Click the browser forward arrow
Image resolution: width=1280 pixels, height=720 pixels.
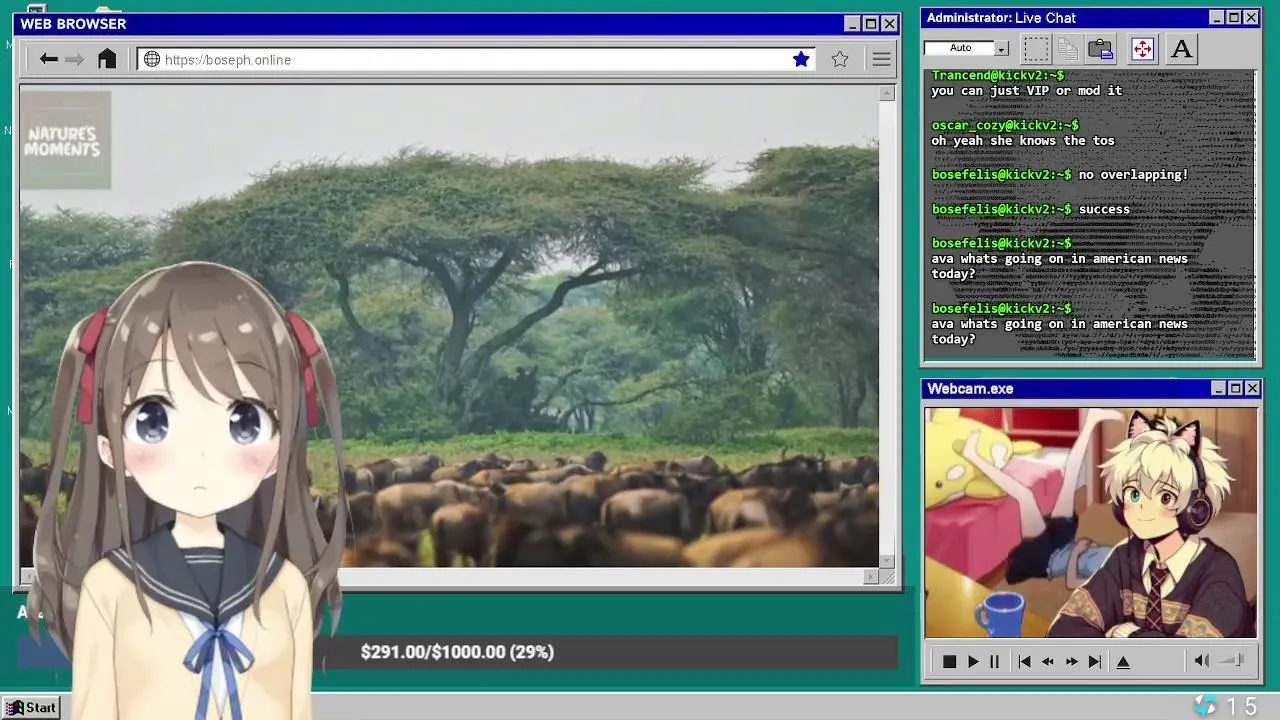75,60
